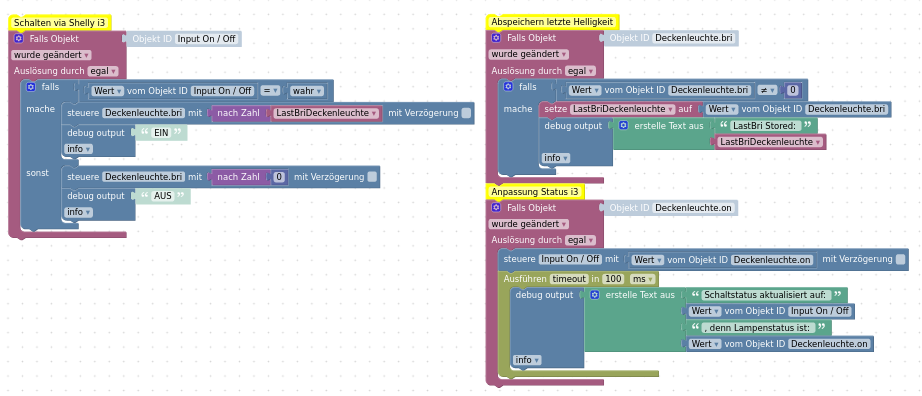The width and height of the screenshot is (922, 396).
Task: Click gear icon on Deckenleuchte.on trigger block
Action: (x=496, y=208)
